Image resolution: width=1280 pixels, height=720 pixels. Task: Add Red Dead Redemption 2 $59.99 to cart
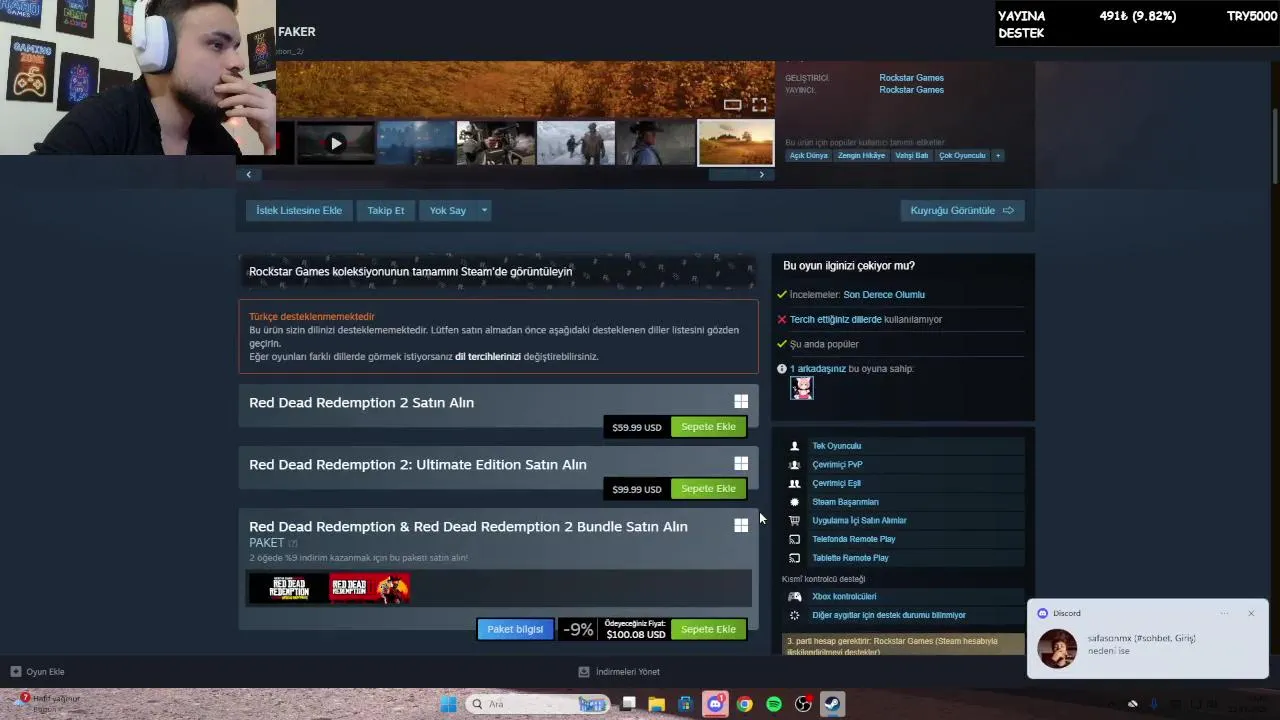point(708,427)
